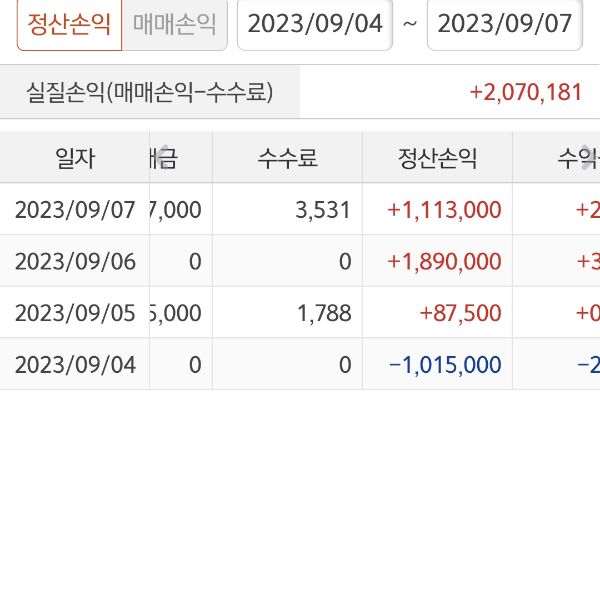Select the 2023/09/07 row date
This screenshot has width=600, height=600.
click(75, 209)
